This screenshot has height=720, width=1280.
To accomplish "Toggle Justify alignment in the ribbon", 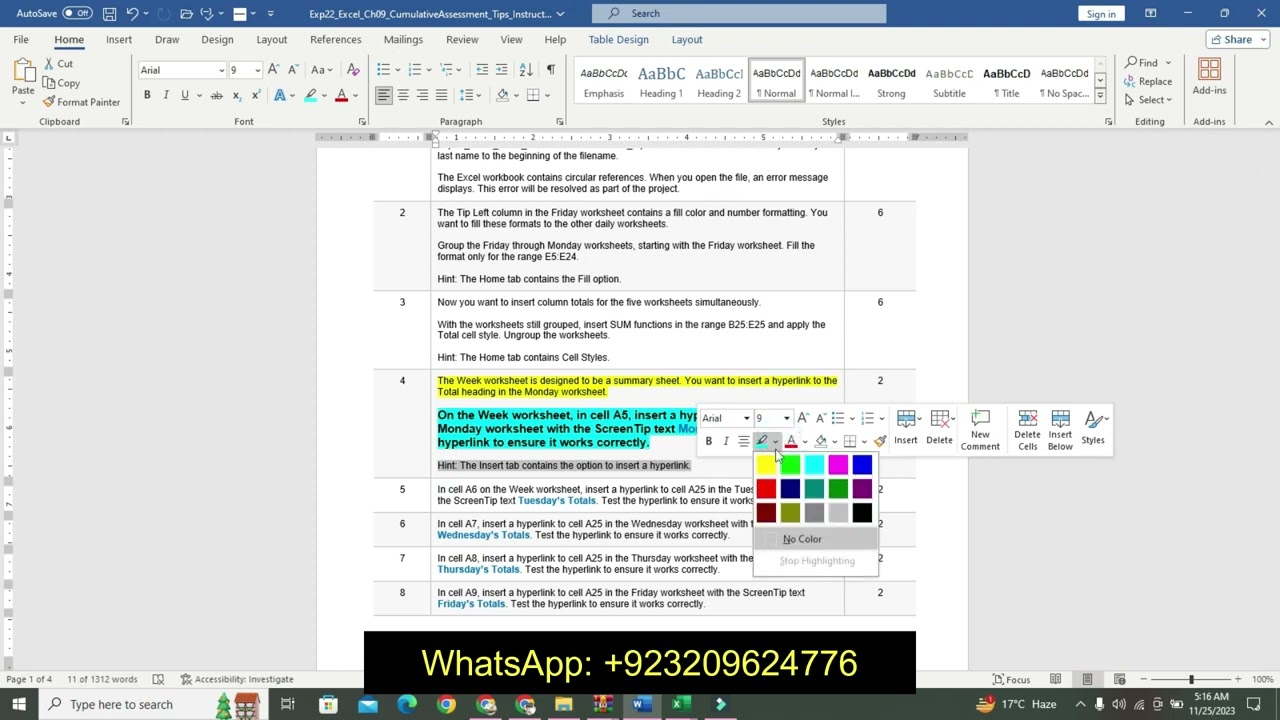I will 443,95.
